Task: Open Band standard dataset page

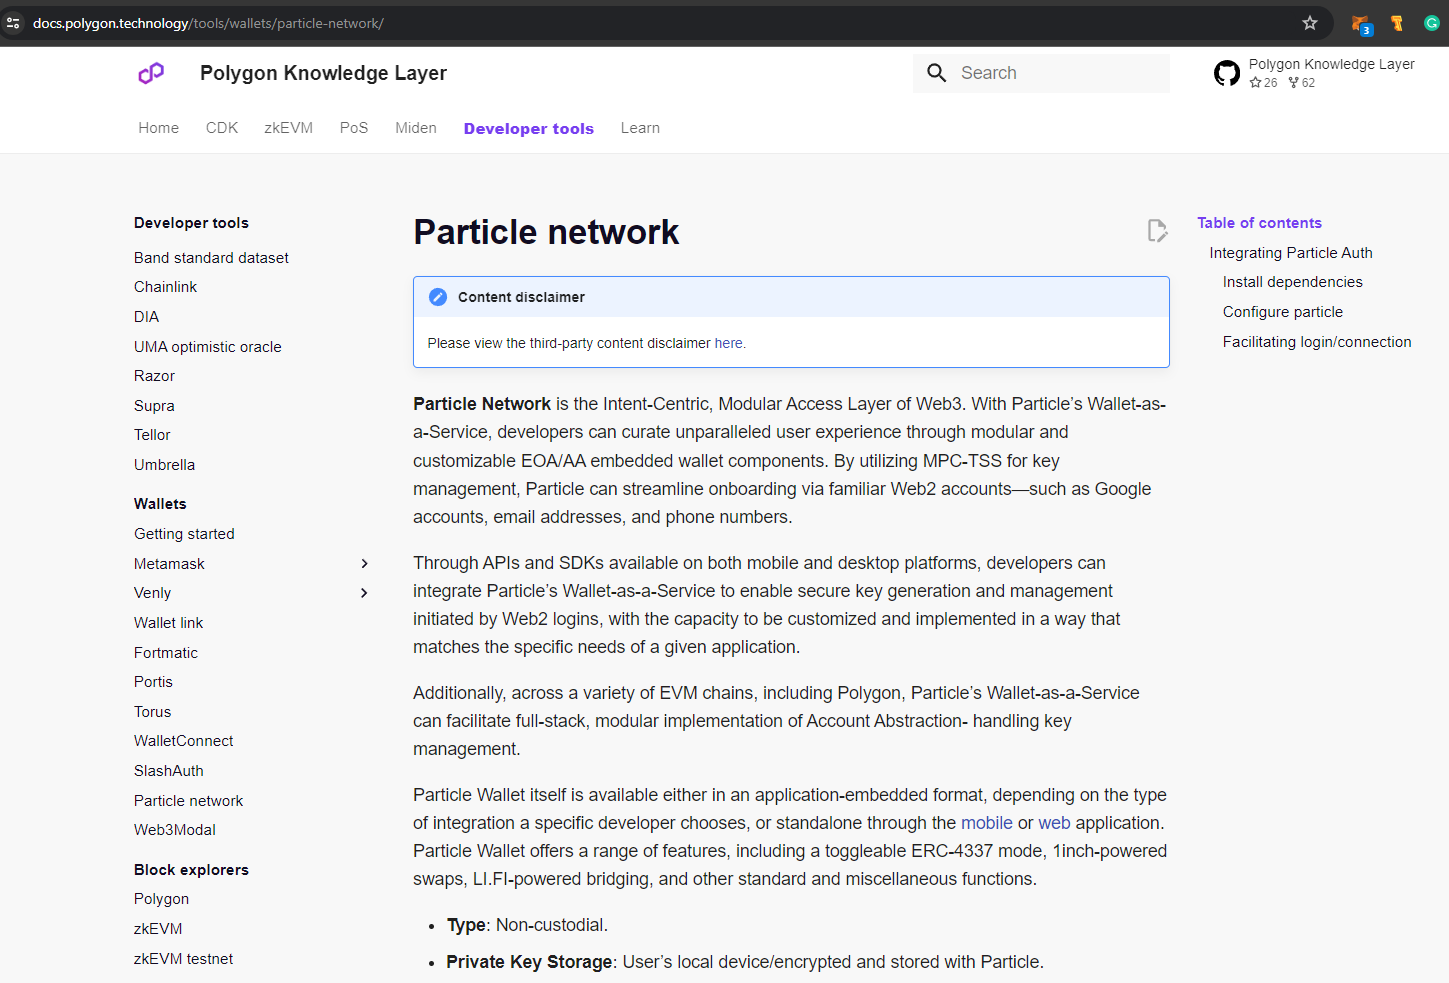Action: [211, 258]
